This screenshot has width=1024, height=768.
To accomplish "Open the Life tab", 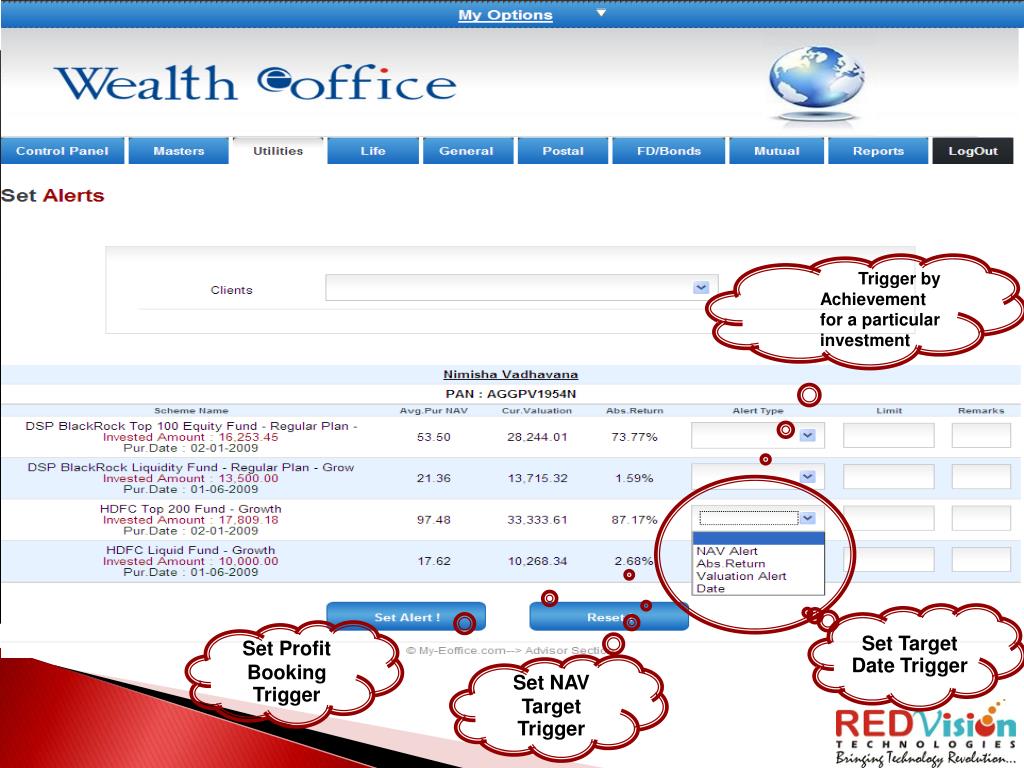I will [x=373, y=151].
